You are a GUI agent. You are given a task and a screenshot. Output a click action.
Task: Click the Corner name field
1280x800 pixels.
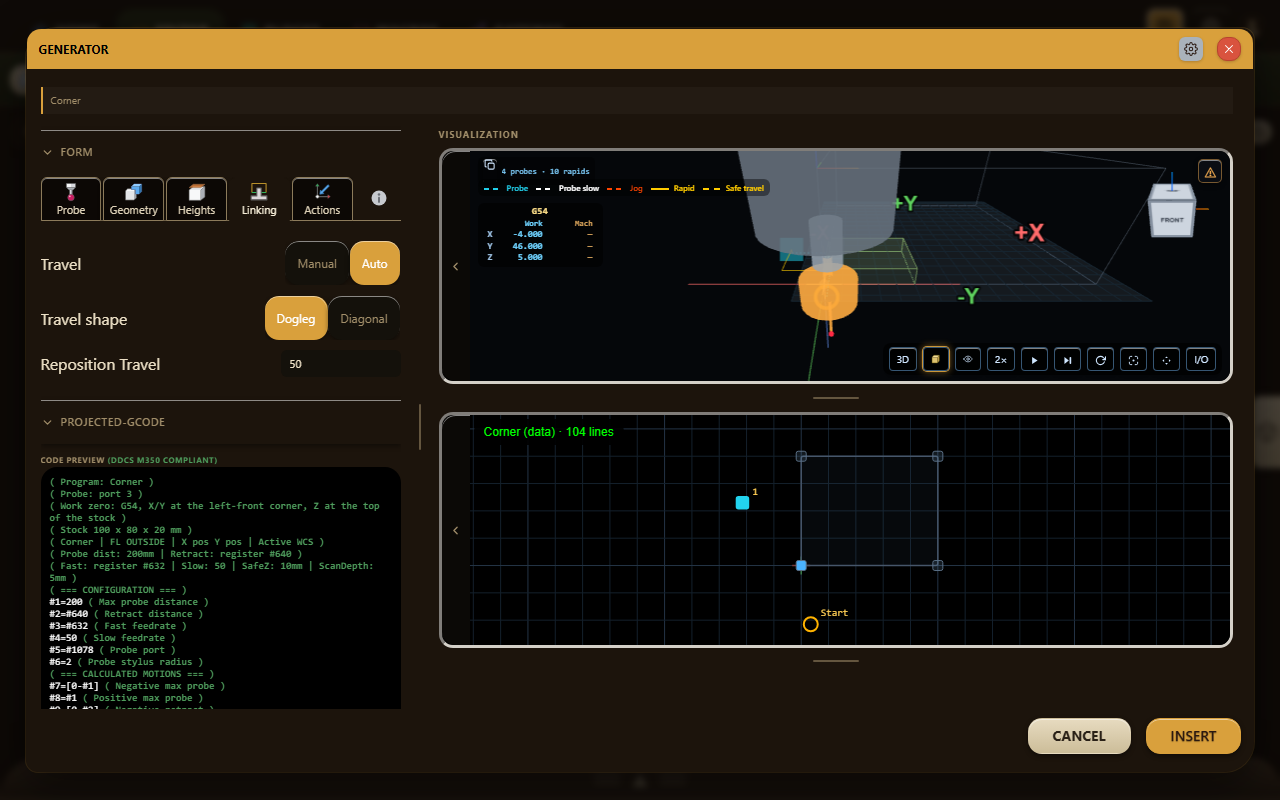[637, 100]
